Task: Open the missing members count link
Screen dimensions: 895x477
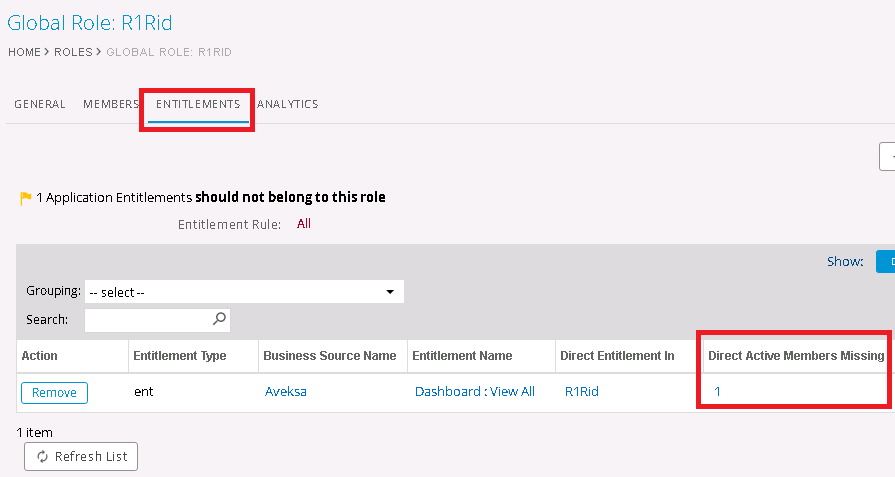Action: [717, 392]
